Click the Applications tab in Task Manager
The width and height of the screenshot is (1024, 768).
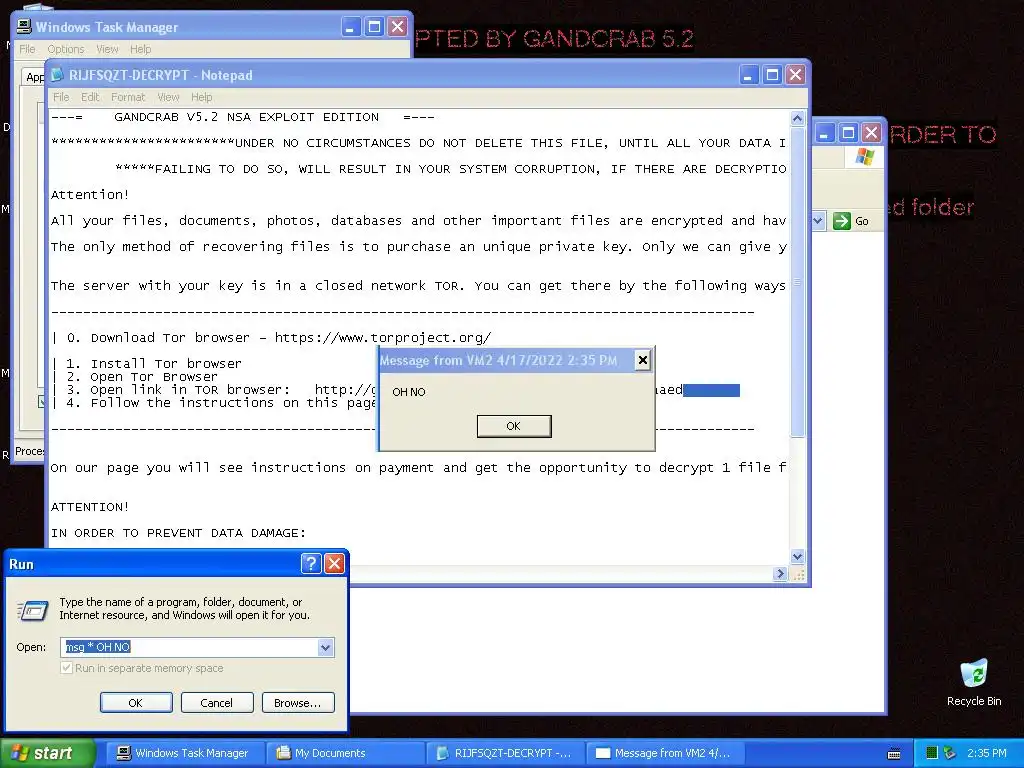coord(34,77)
